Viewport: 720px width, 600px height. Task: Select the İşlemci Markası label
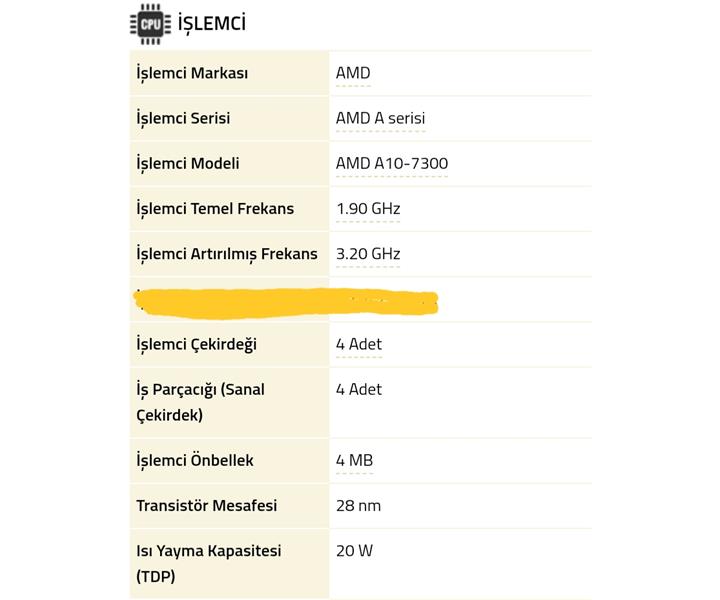pyautogui.click(x=192, y=73)
